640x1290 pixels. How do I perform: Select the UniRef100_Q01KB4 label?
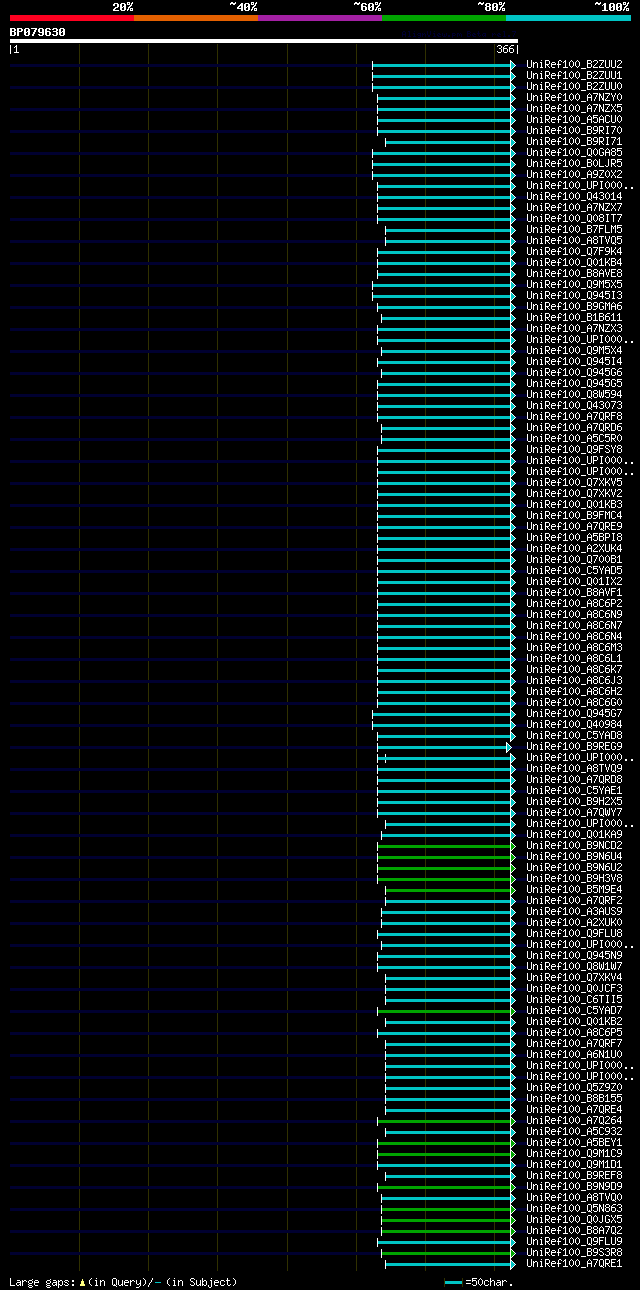574,262
